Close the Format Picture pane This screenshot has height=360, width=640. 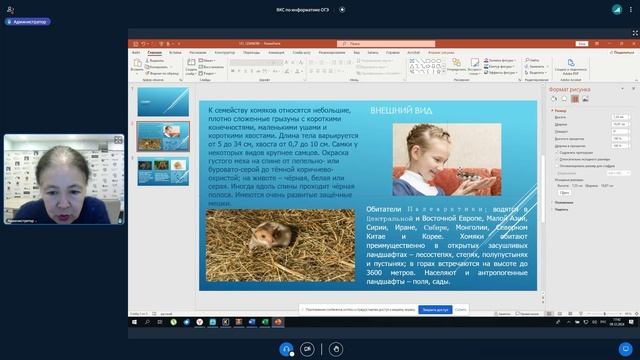click(x=633, y=89)
